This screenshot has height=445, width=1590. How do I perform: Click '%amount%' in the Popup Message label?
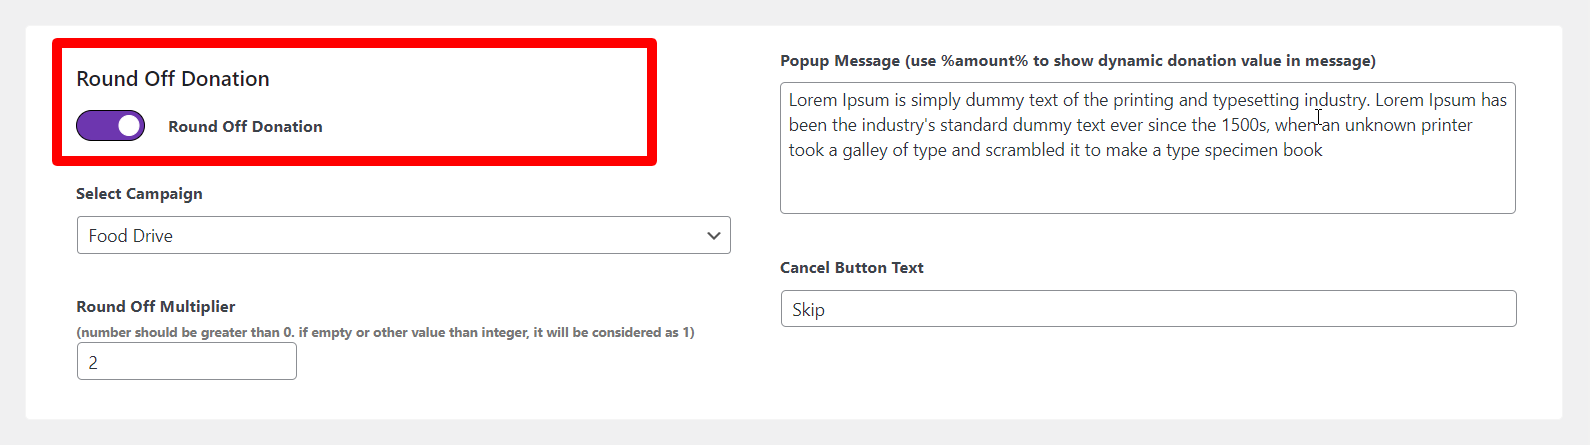(984, 61)
